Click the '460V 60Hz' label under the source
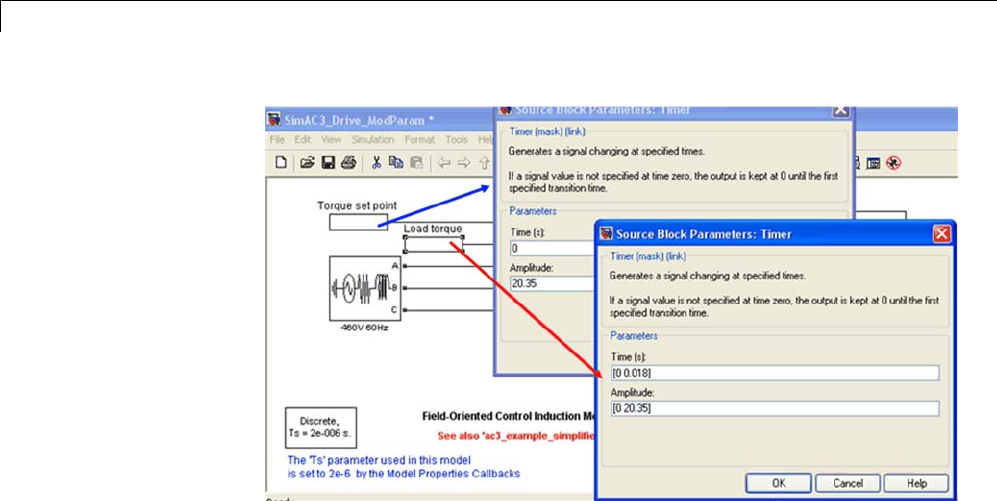This screenshot has width=997, height=501. coord(364,327)
